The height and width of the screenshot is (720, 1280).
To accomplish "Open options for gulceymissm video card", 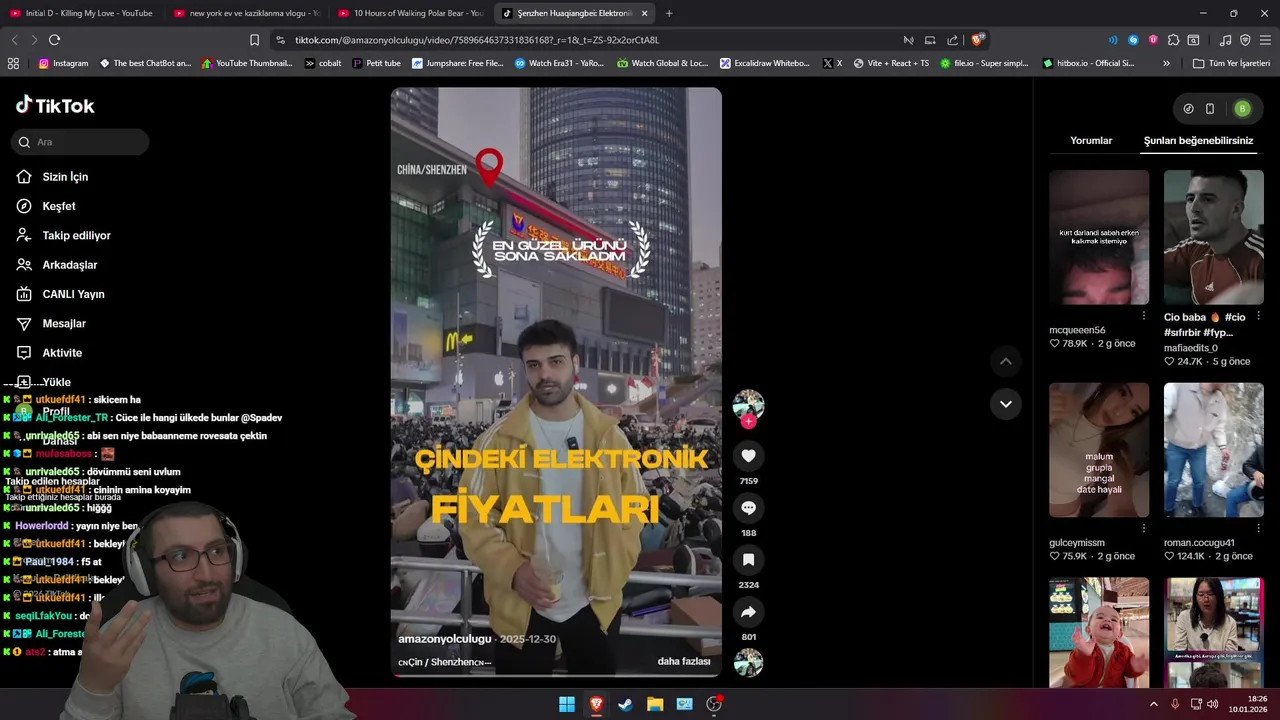I will pos(1144,529).
